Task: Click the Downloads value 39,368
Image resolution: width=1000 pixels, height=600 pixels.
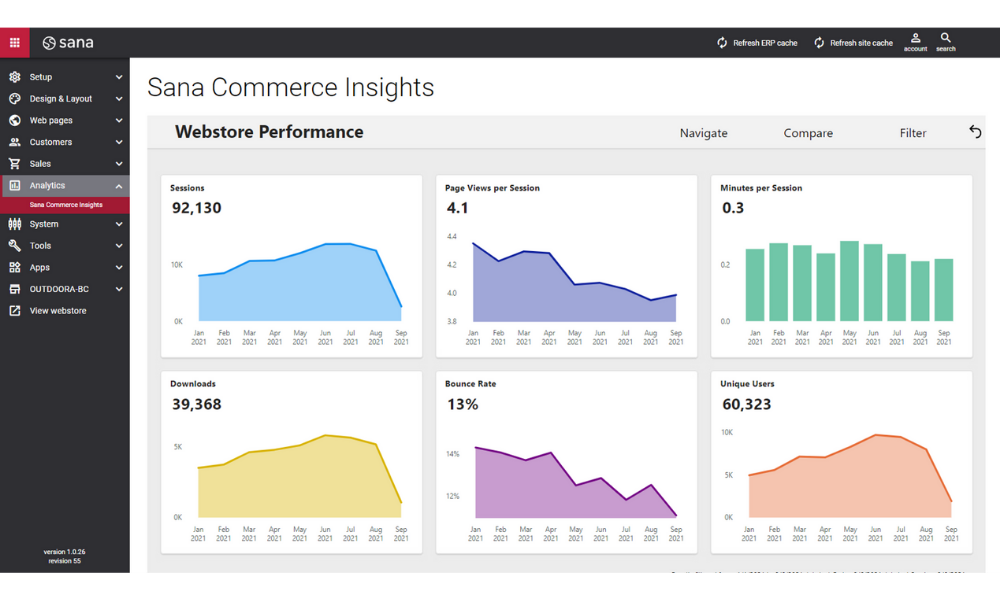Action: [x=196, y=404]
